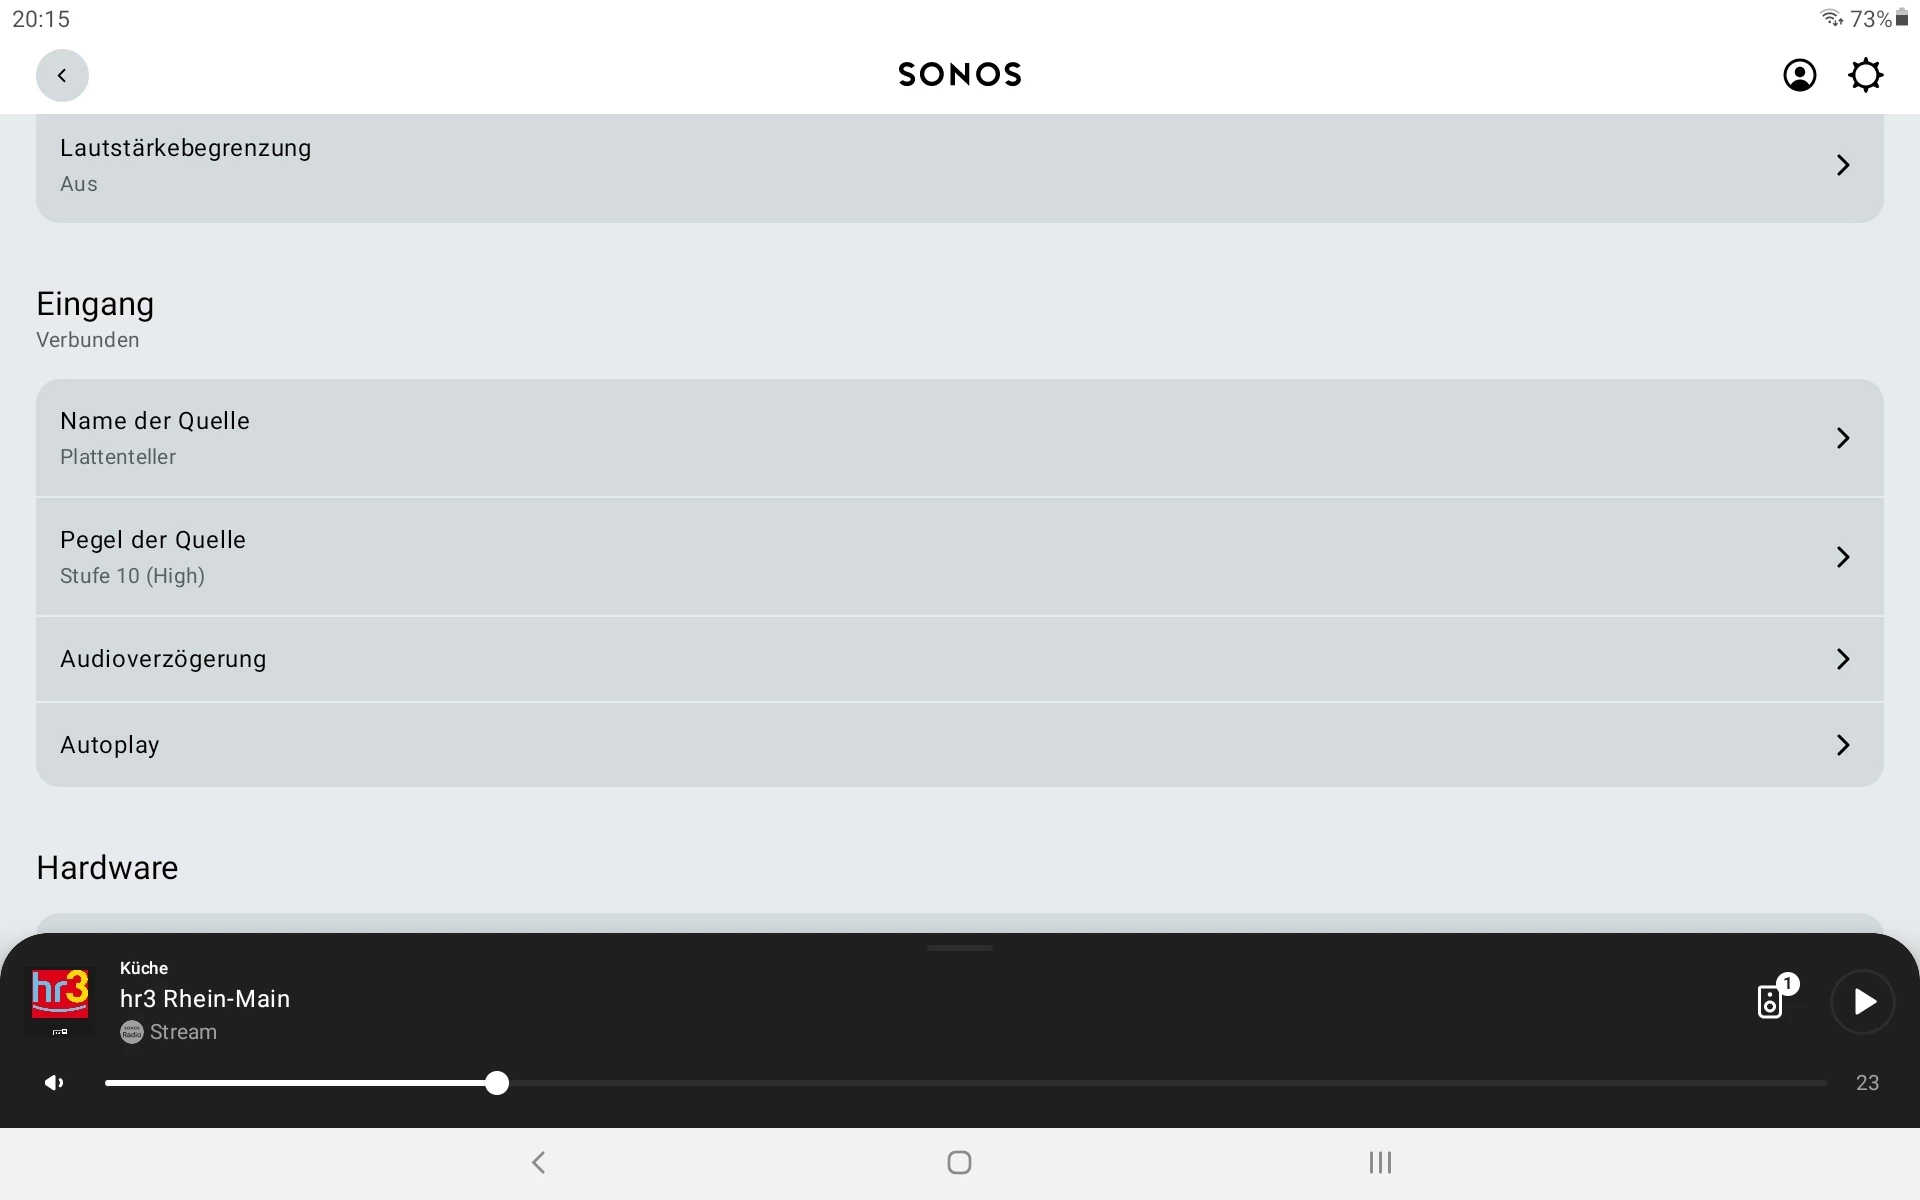Tap Stufe 10 (High) level text
This screenshot has width=1920, height=1200.
(132, 576)
